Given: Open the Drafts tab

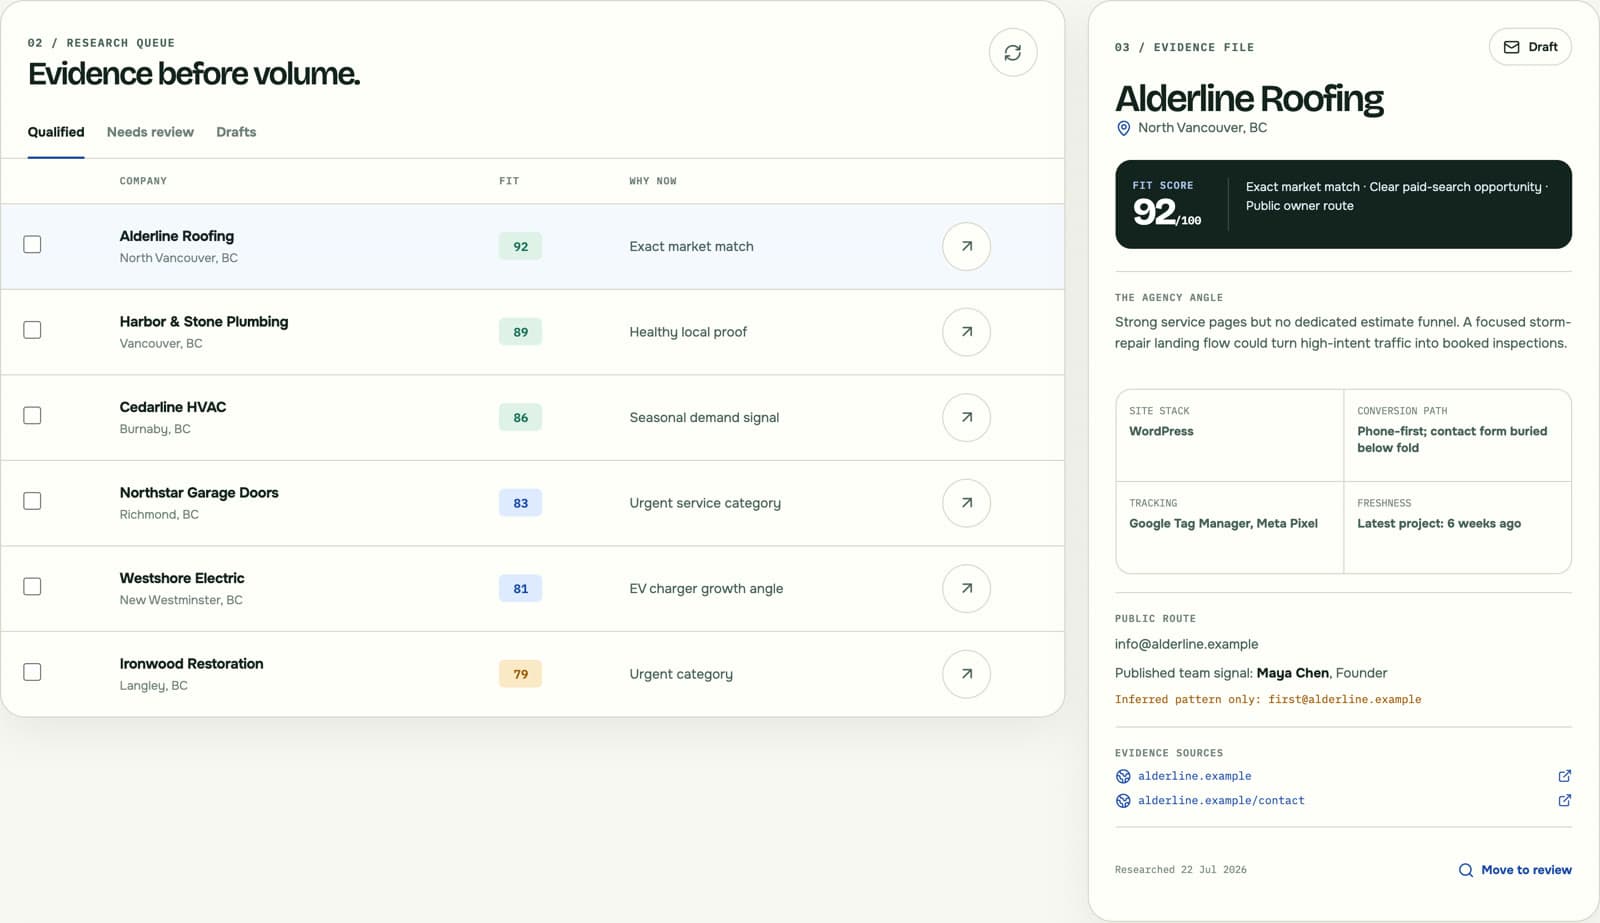Looking at the screenshot, I should click(x=236, y=132).
